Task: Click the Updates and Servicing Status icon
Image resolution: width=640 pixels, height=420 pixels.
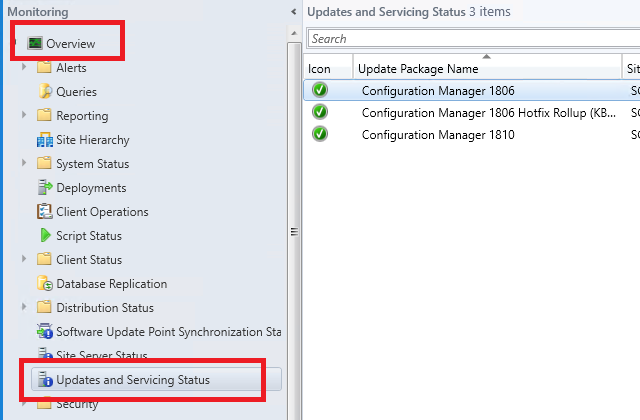Action: click(x=45, y=379)
